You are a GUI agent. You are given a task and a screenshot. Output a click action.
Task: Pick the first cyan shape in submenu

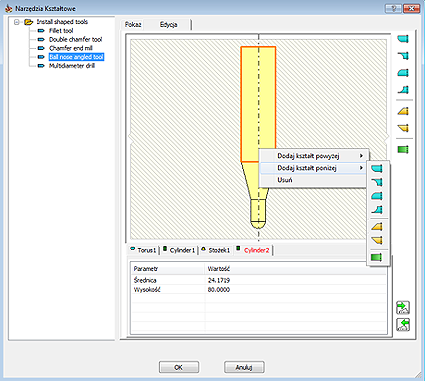click(x=376, y=169)
